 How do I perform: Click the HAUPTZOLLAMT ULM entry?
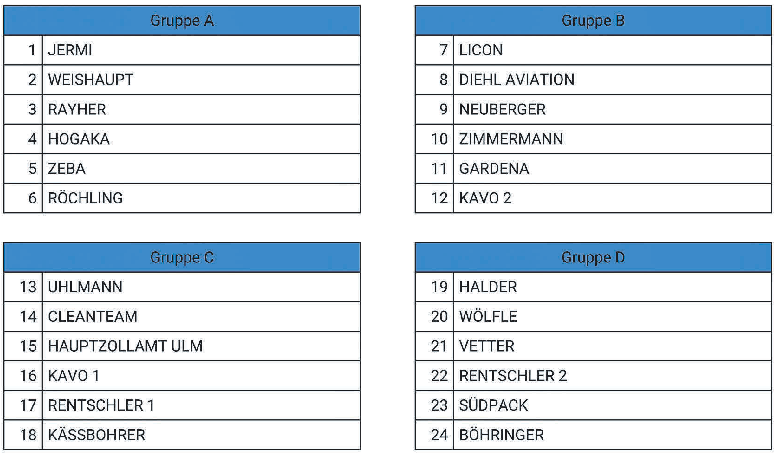pos(125,346)
